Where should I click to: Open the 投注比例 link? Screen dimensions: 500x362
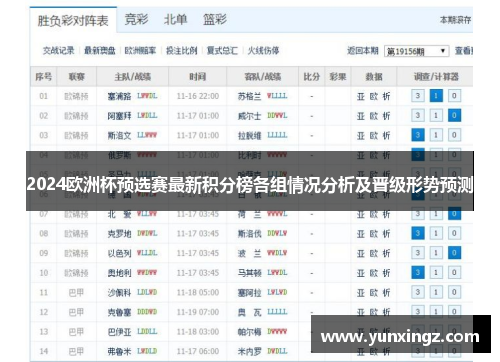coord(181,51)
